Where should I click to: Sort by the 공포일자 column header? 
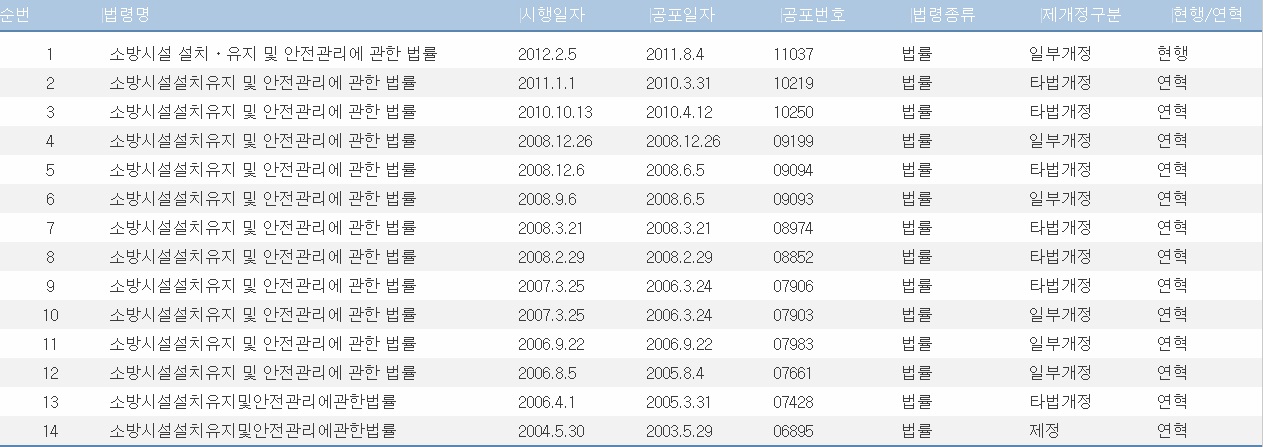683,15
